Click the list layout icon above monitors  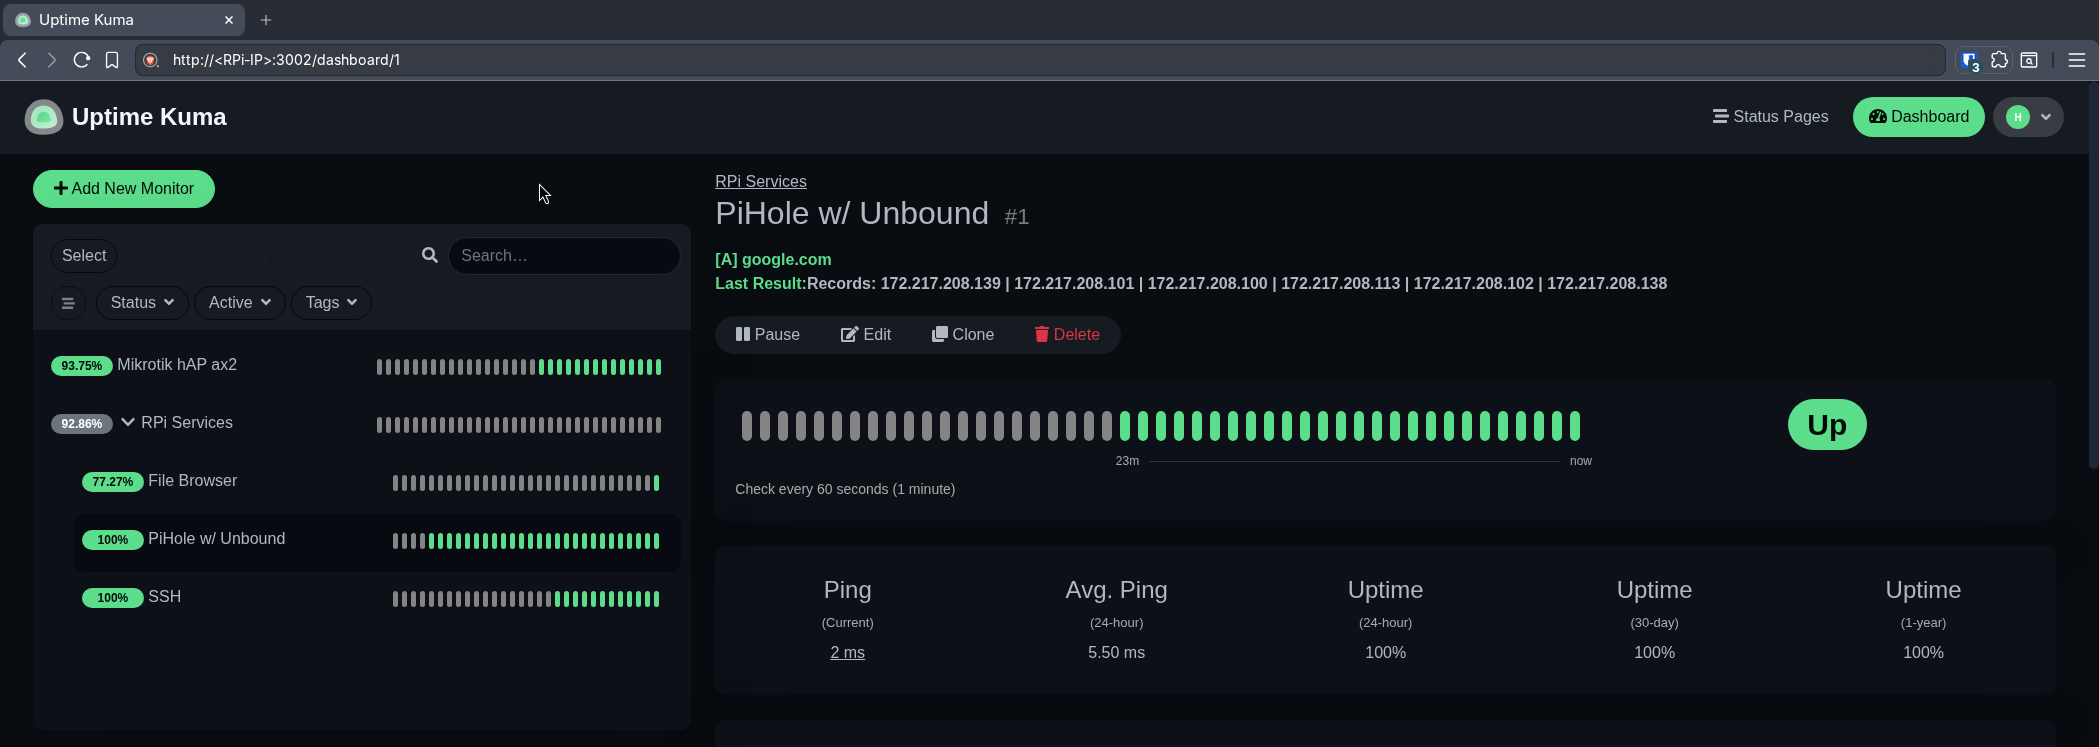[x=68, y=303]
